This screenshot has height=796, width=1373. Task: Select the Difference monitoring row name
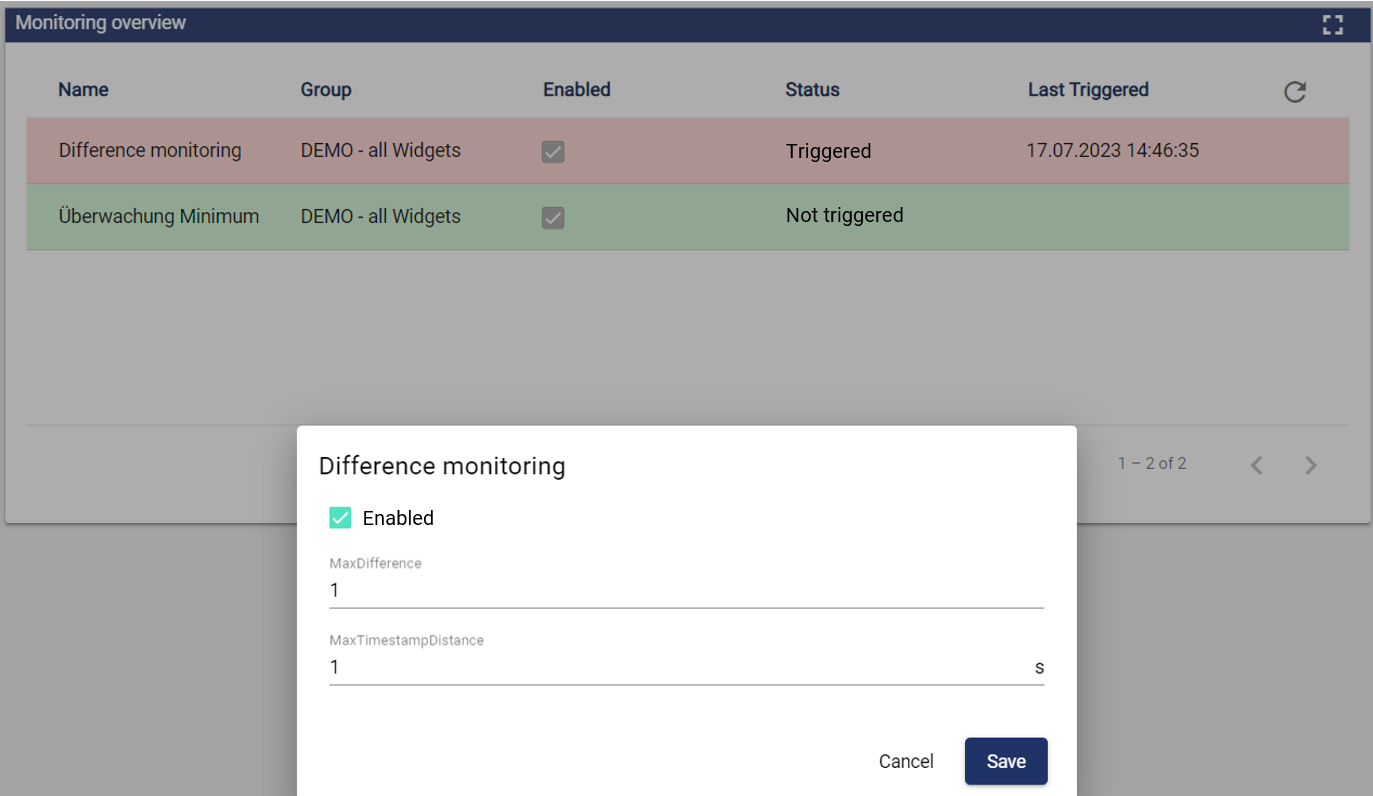(x=150, y=151)
